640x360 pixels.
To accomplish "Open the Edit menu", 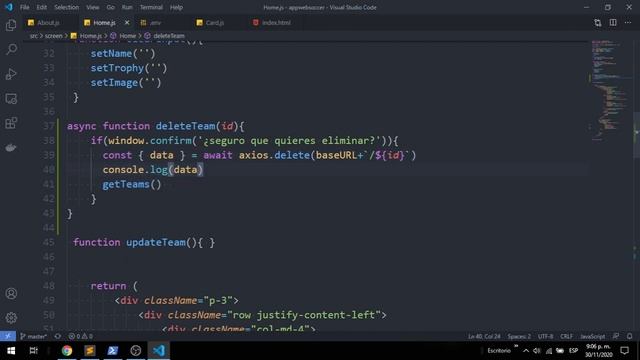I will (x=42, y=7).
